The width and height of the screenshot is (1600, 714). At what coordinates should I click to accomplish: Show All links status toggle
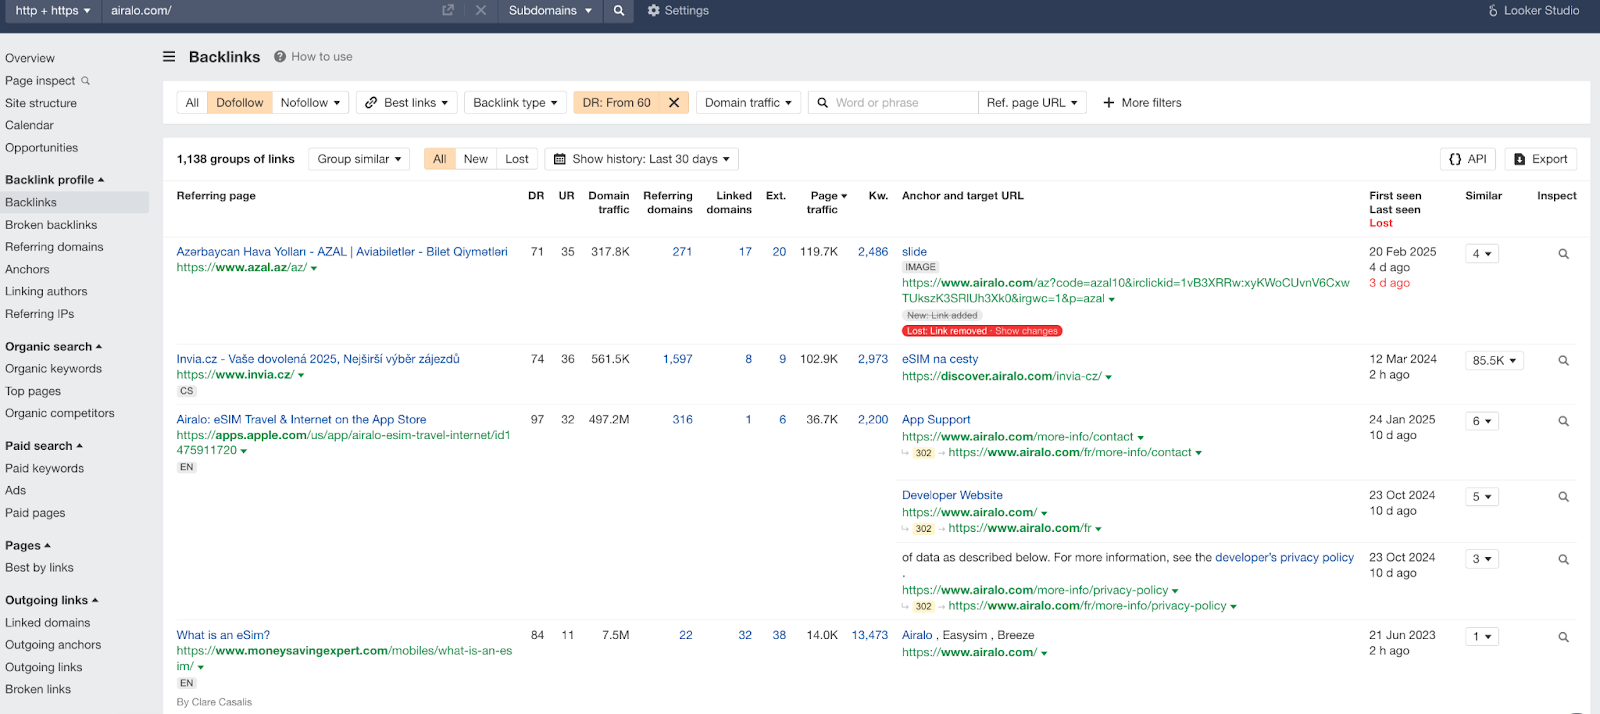click(x=439, y=159)
